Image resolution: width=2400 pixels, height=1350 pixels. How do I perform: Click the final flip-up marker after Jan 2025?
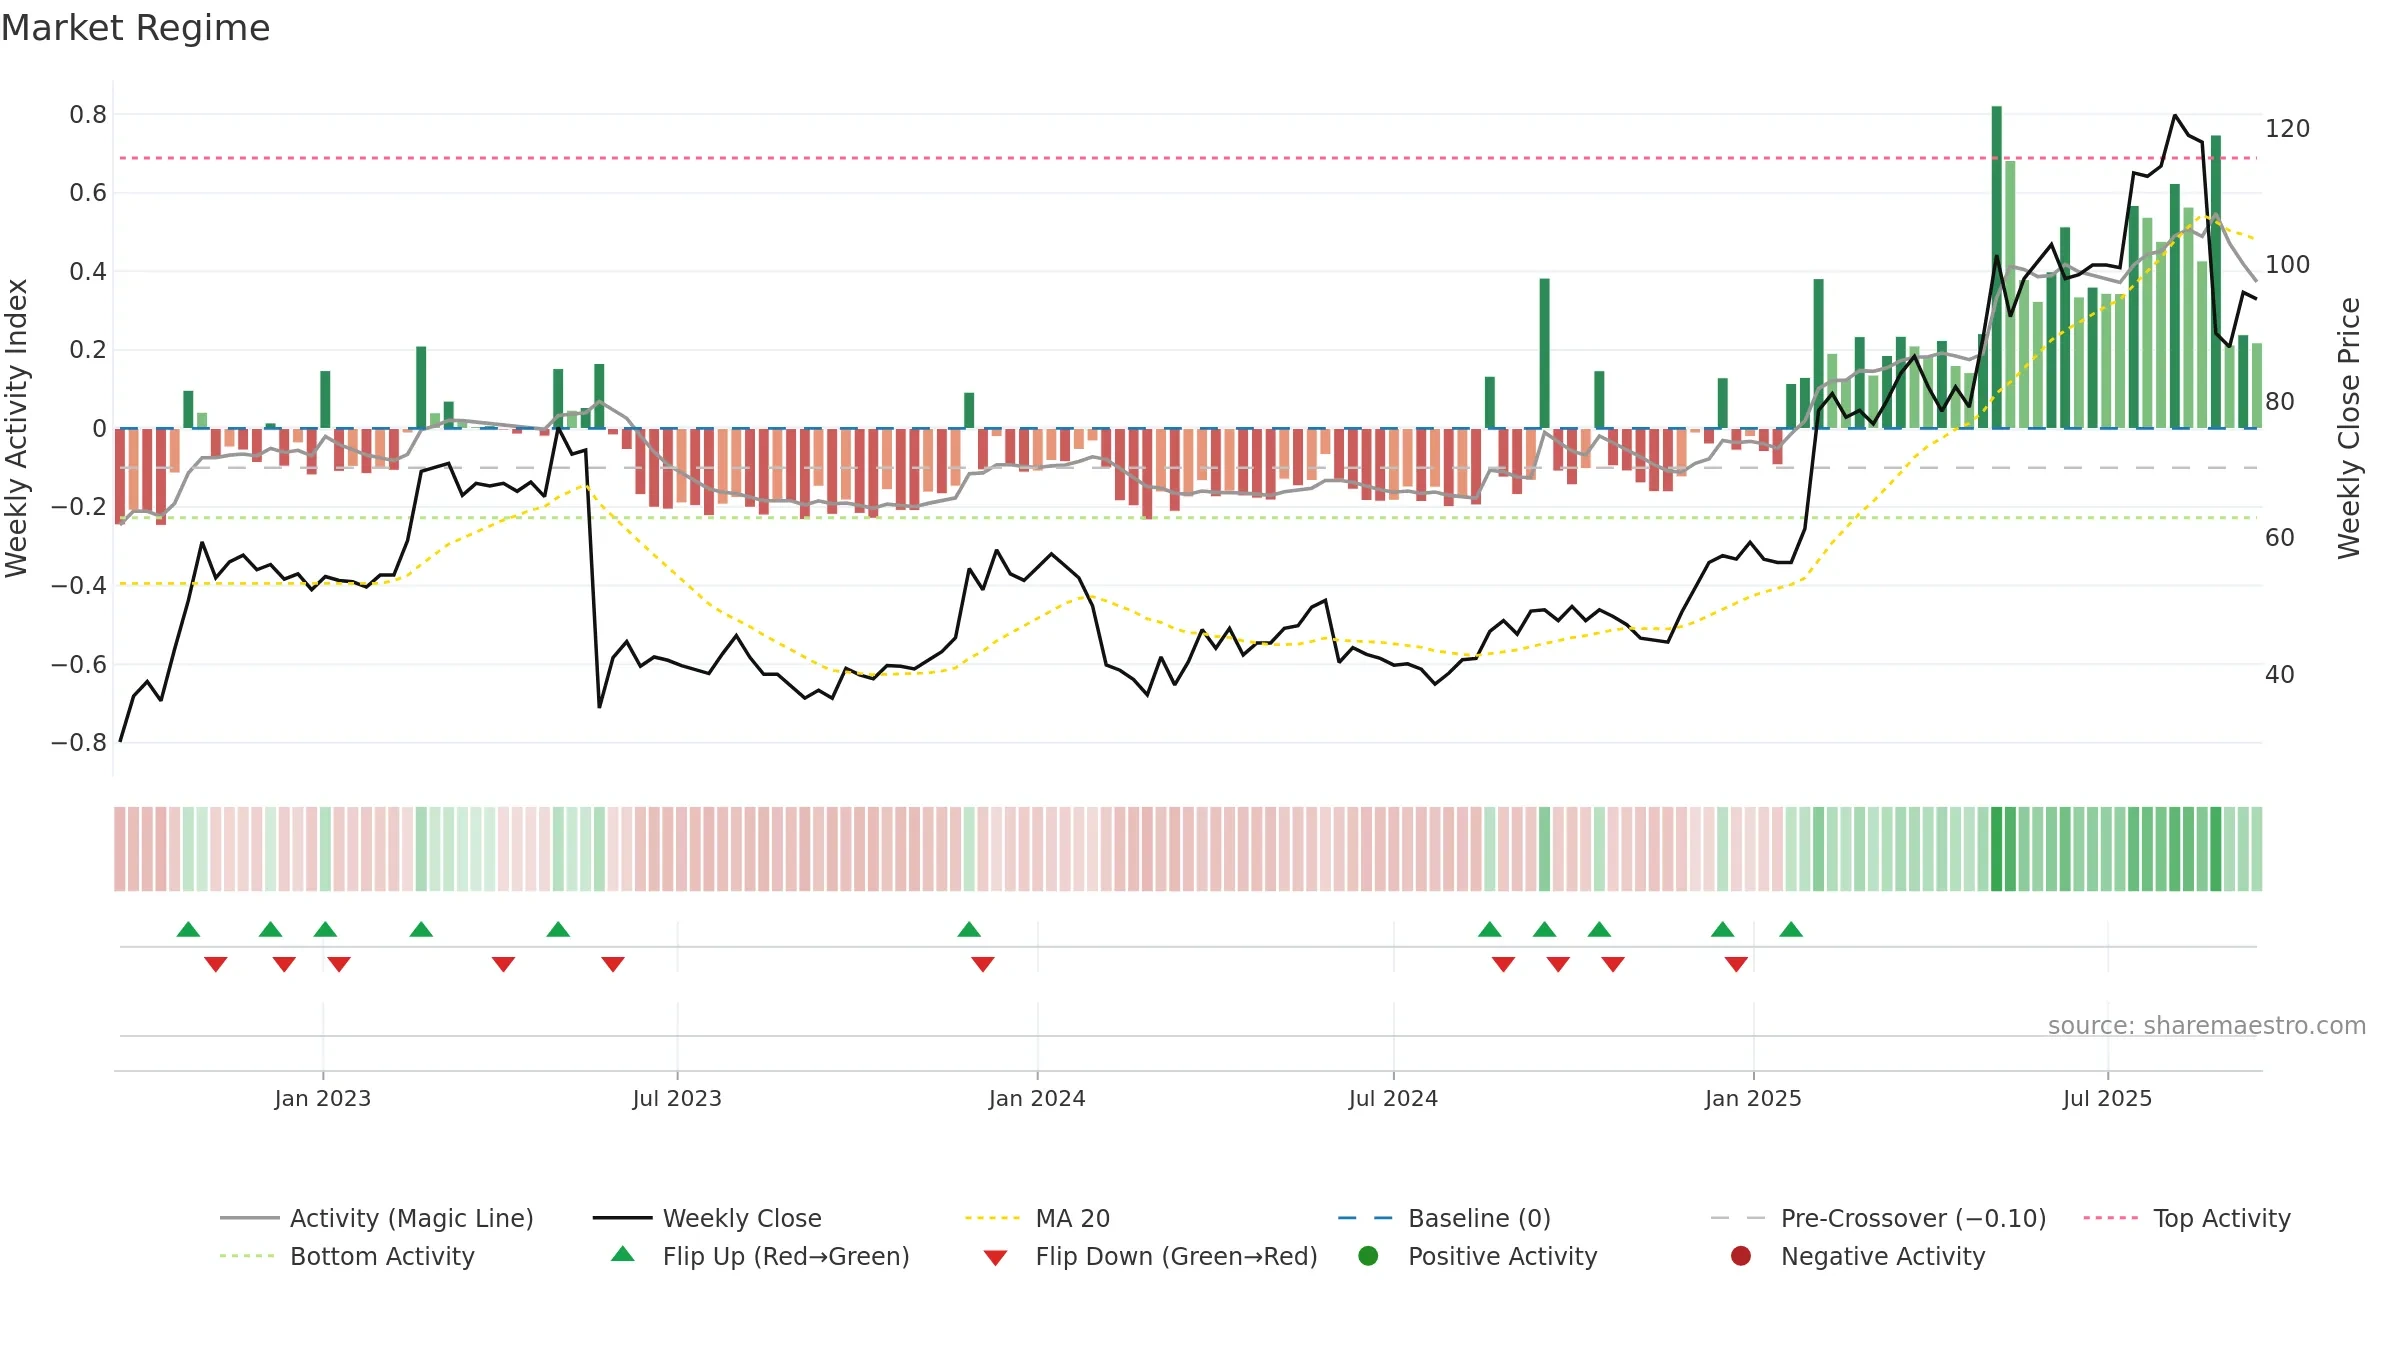tap(1791, 930)
